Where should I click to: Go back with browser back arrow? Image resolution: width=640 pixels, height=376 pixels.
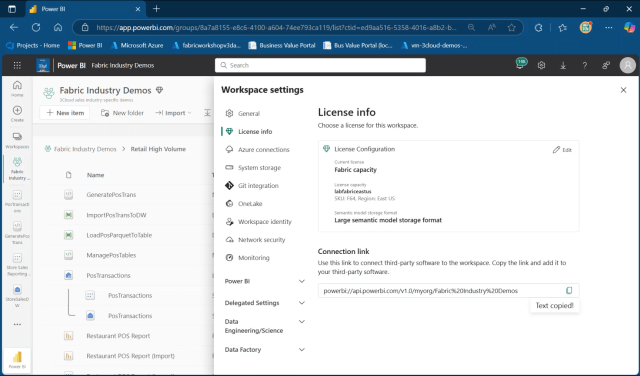(x=14, y=27)
